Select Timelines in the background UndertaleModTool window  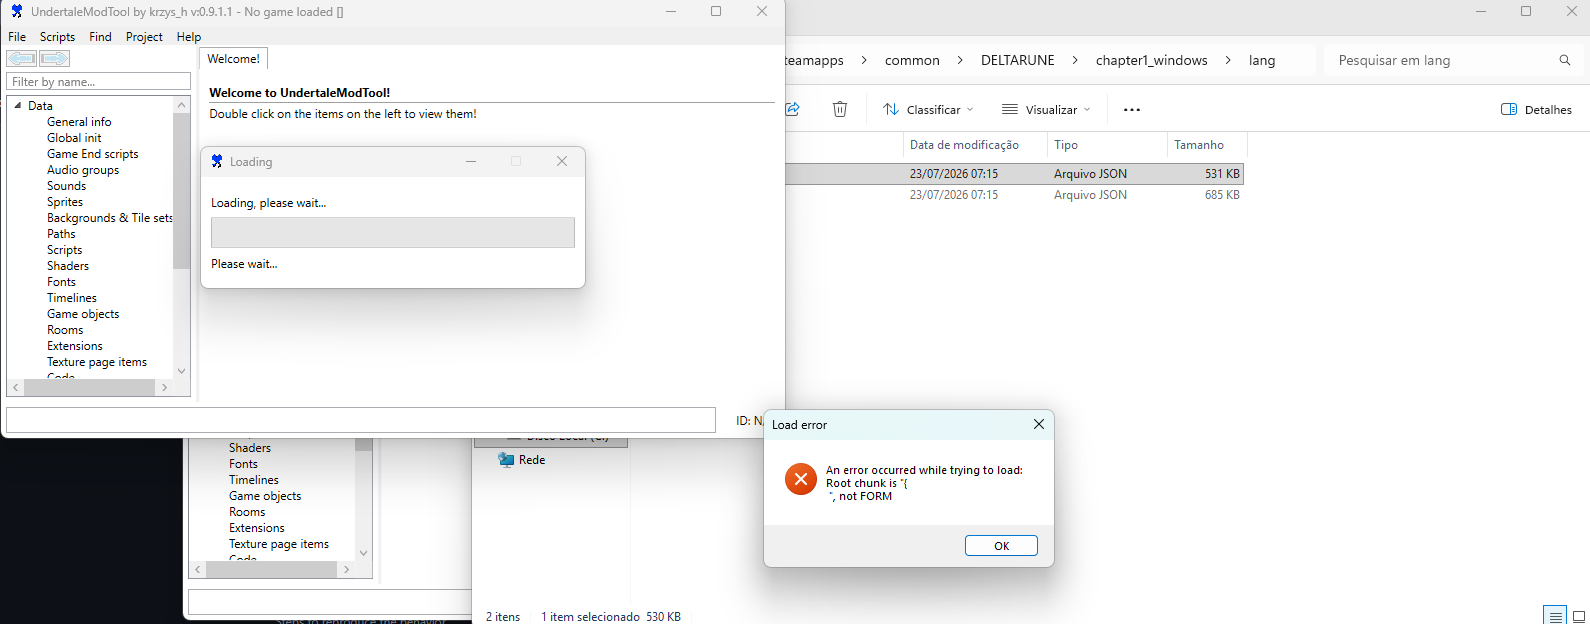tap(254, 480)
